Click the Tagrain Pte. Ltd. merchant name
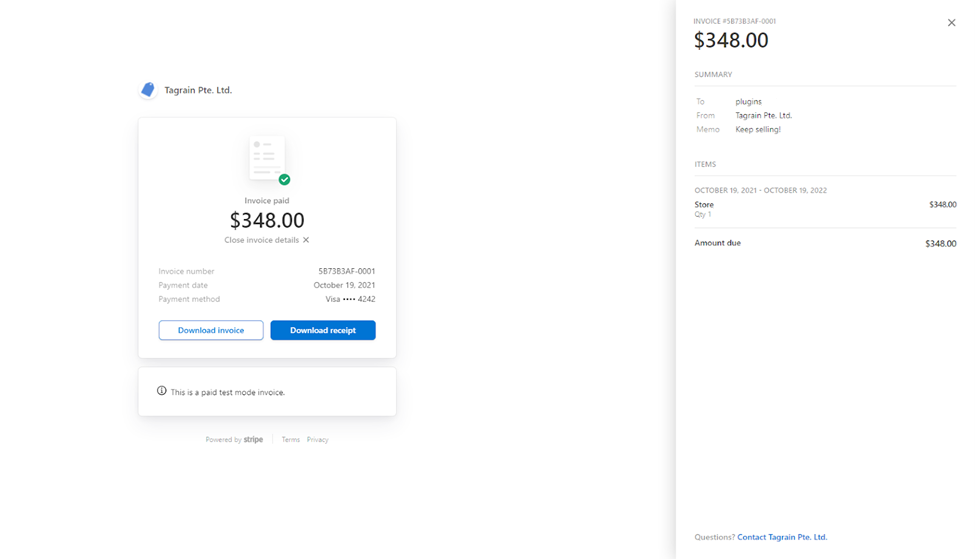Screen dimensions: 975x559 (x=198, y=90)
